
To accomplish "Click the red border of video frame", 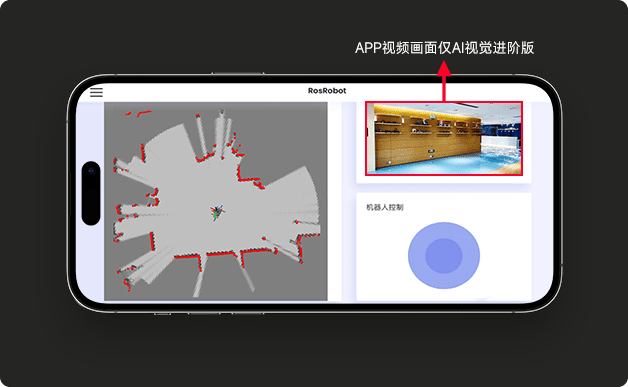I will pos(444,102).
